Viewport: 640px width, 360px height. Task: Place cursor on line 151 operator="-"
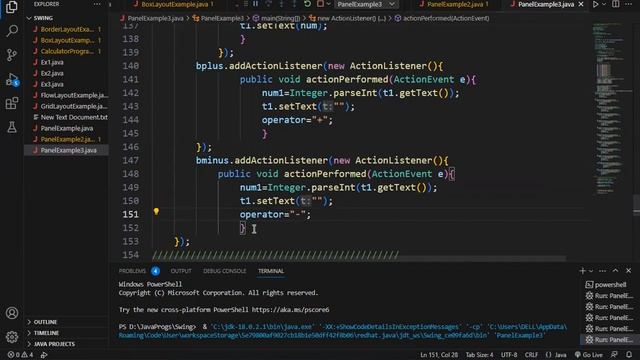pos(275,215)
